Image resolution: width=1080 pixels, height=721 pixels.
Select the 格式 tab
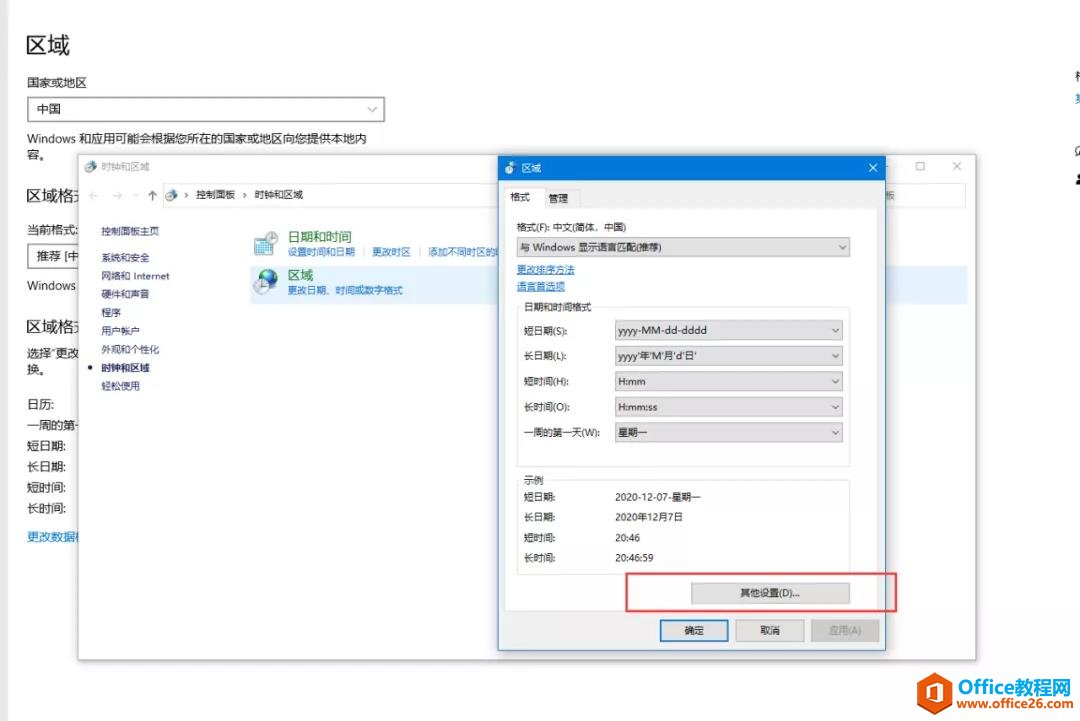click(x=523, y=197)
